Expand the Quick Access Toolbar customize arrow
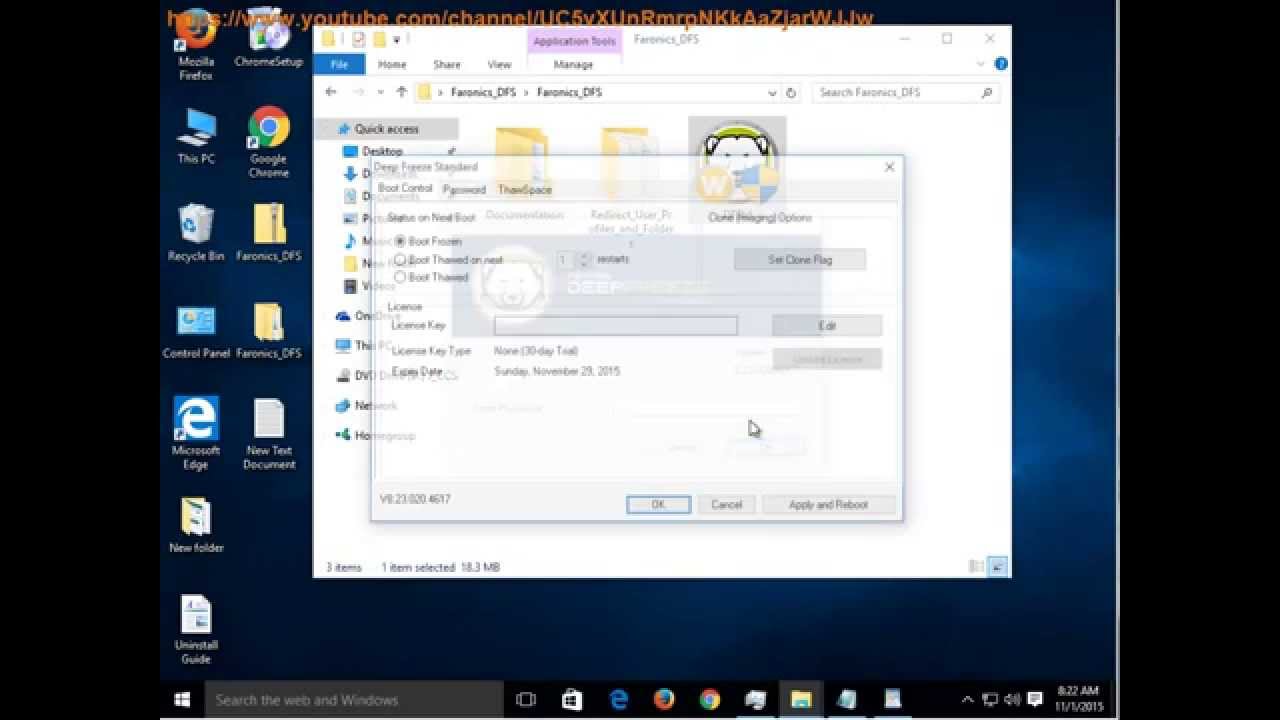Image resolution: width=1280 pixels, height=720 pixels. (x=398, y=39)
